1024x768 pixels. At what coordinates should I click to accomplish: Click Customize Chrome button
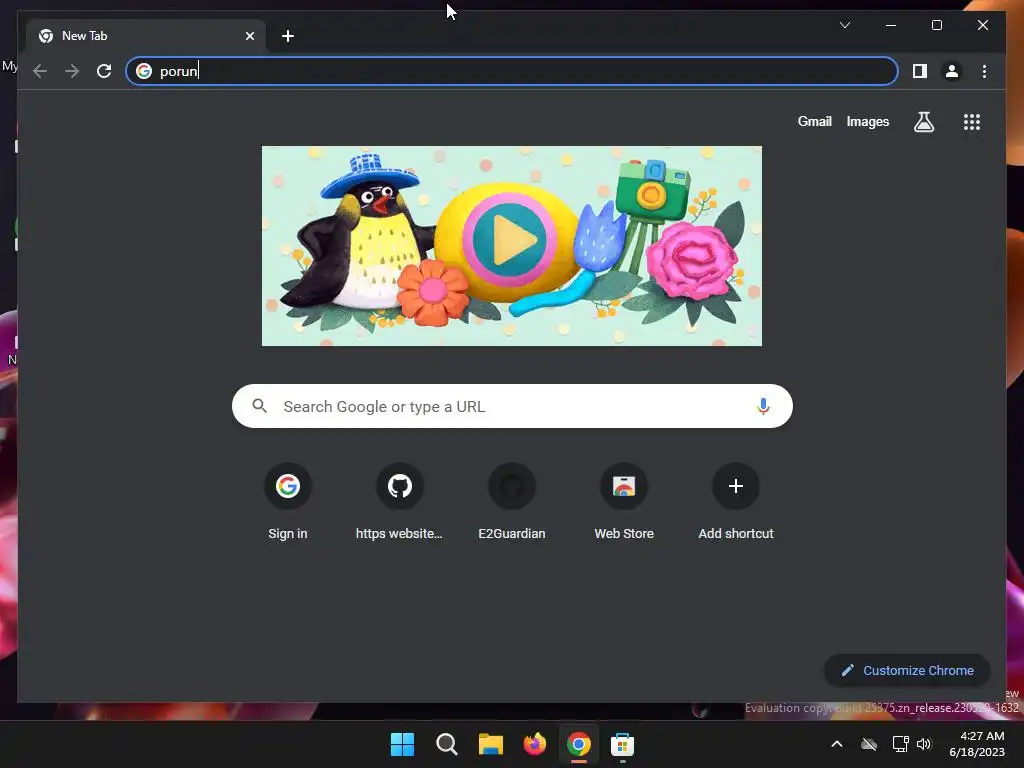coord(907,671)
